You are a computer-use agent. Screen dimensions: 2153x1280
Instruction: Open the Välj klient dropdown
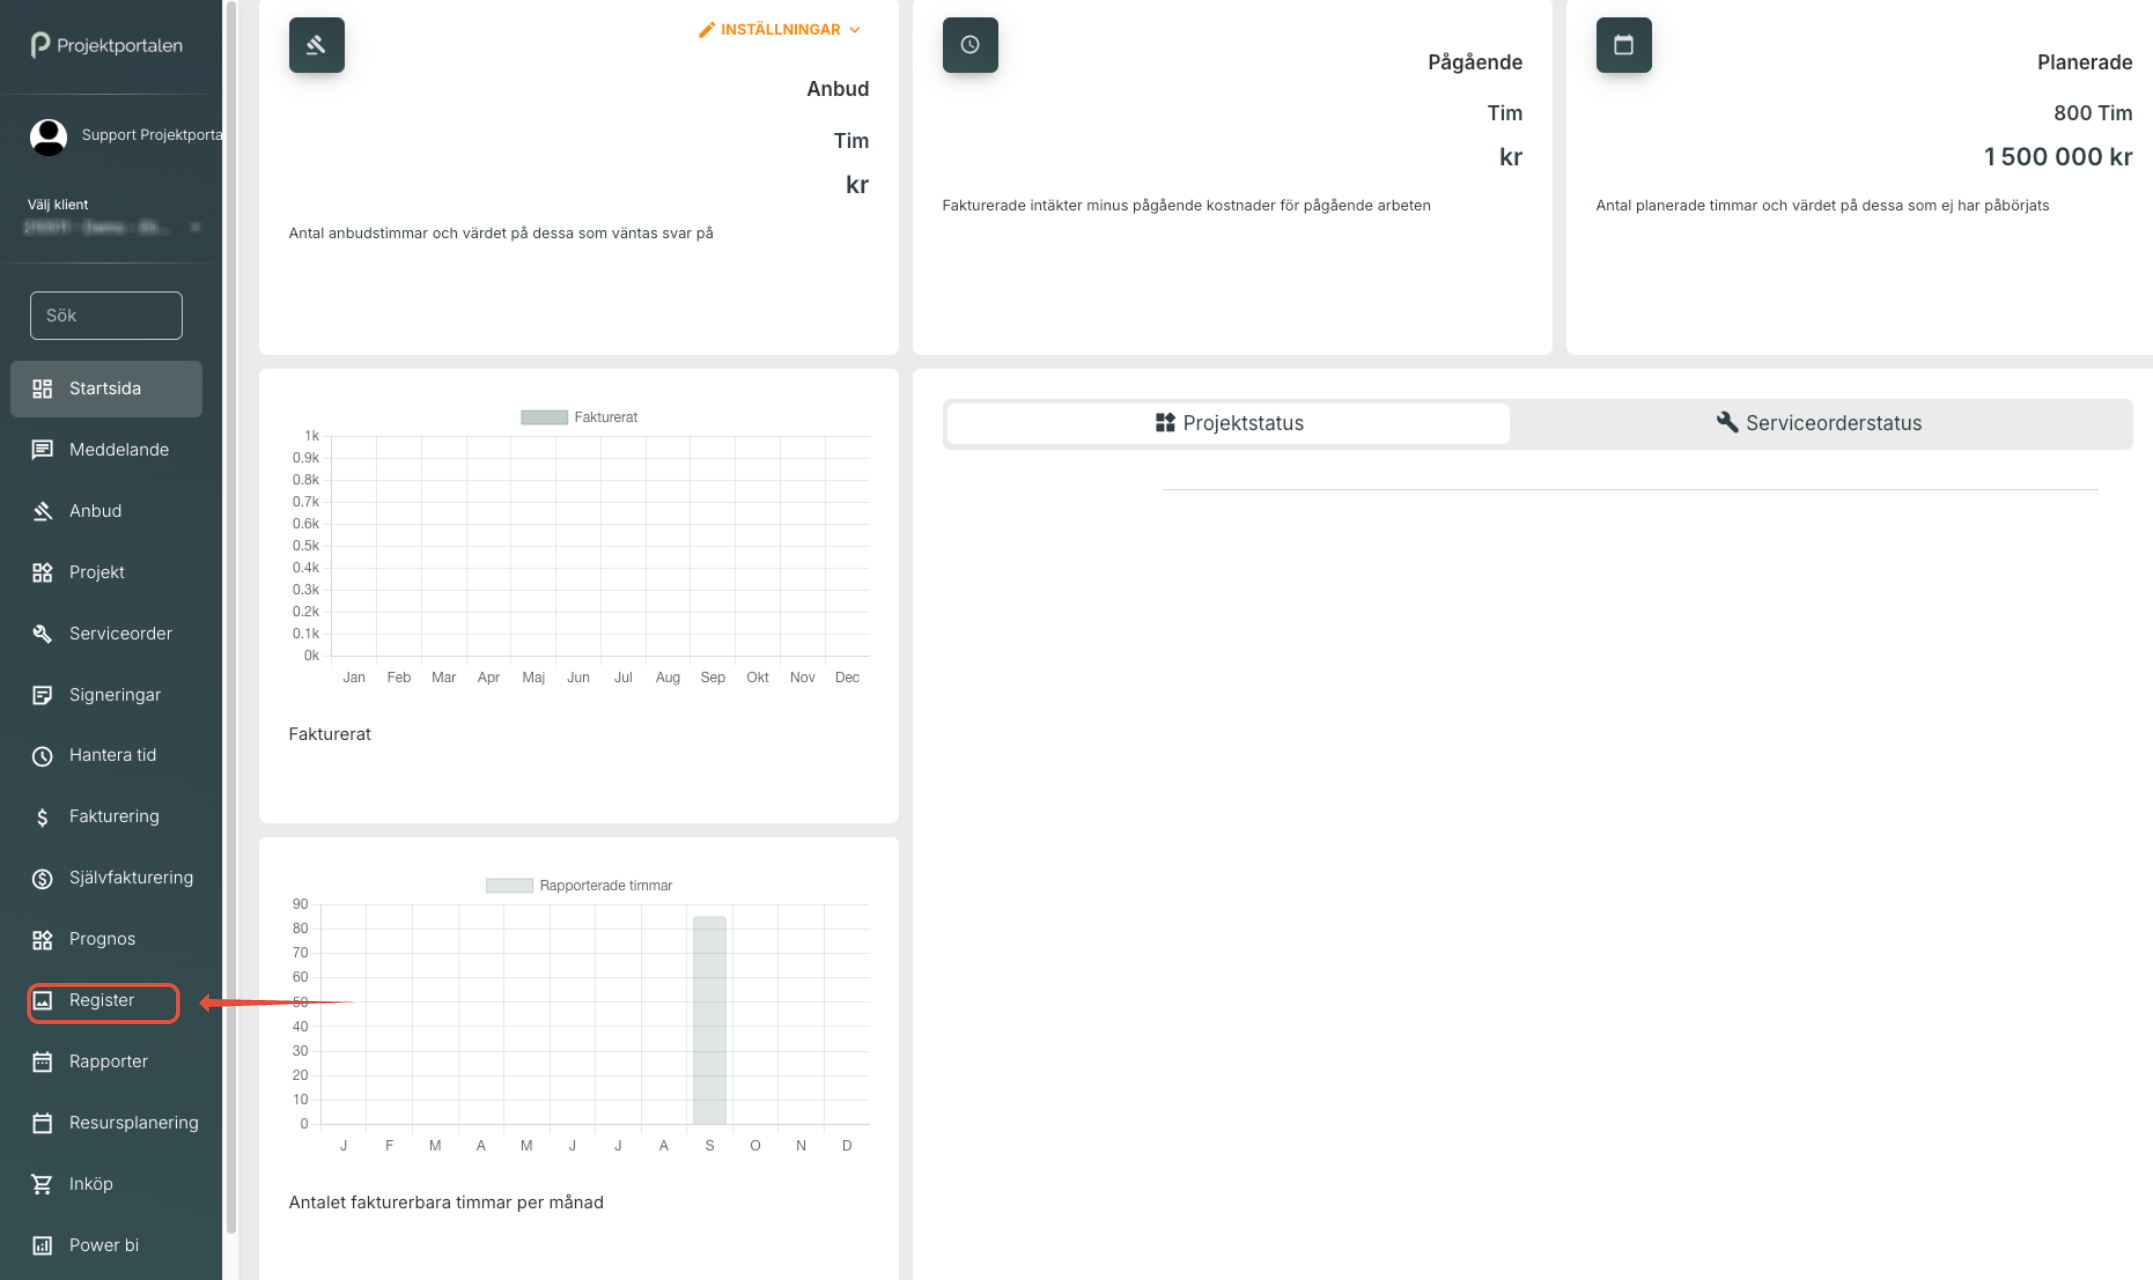112,227
